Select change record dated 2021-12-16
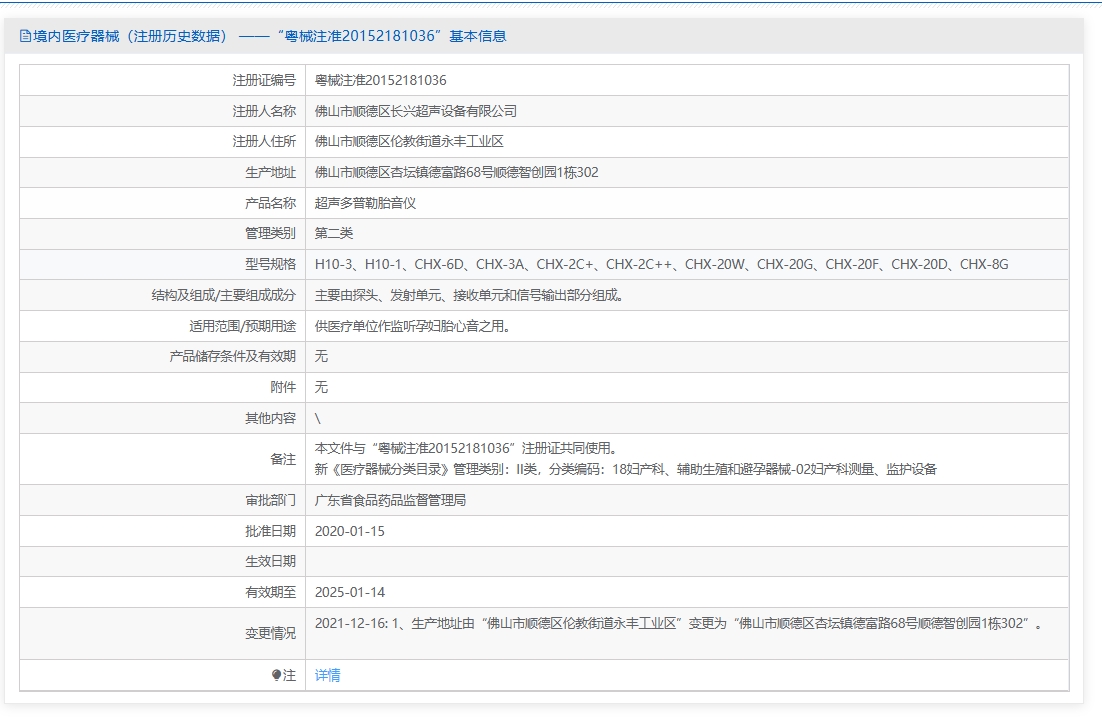1102x721 pixels. click(x=678, y=623)
